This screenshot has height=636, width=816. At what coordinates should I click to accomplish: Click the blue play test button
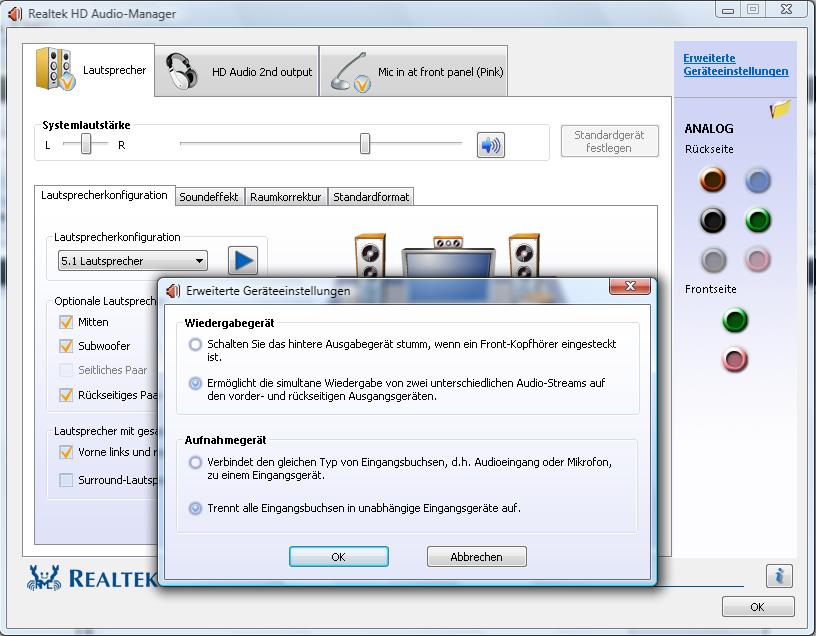pos(243,260)
